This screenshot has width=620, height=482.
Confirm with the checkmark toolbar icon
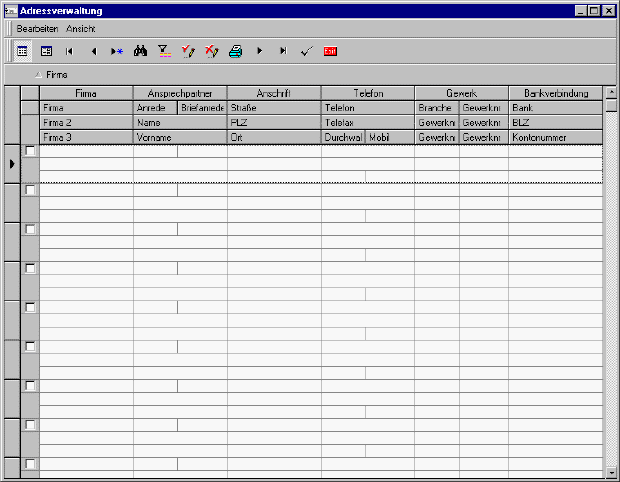pos(307,50)
